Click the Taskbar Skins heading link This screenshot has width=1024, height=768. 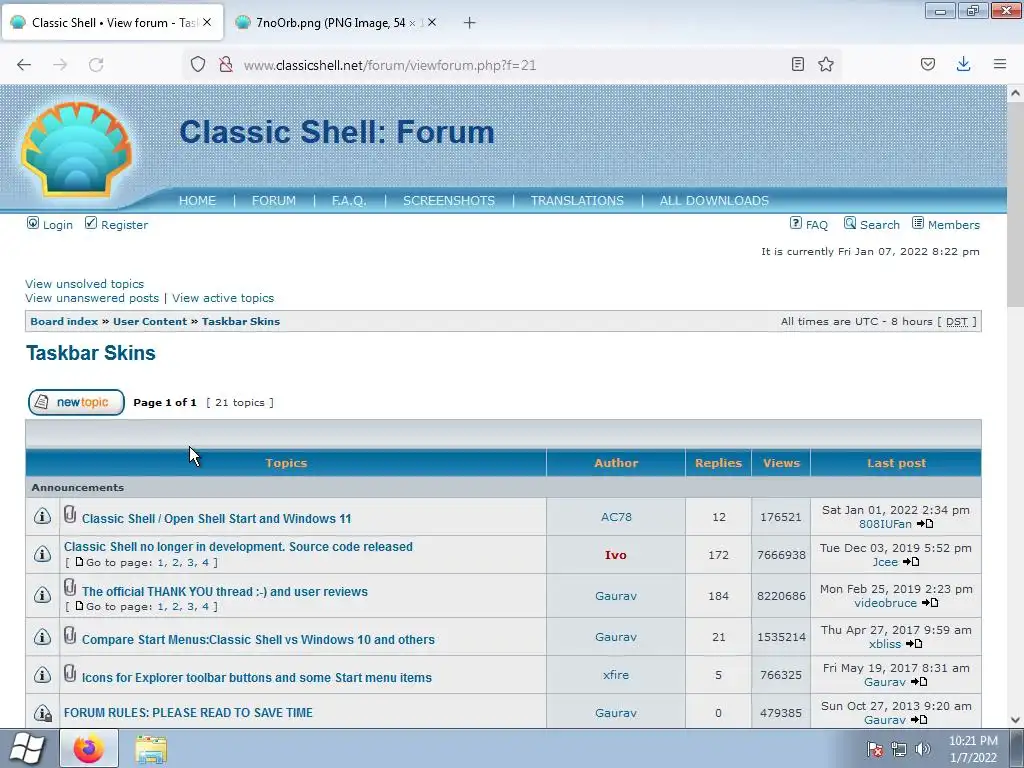91,353
